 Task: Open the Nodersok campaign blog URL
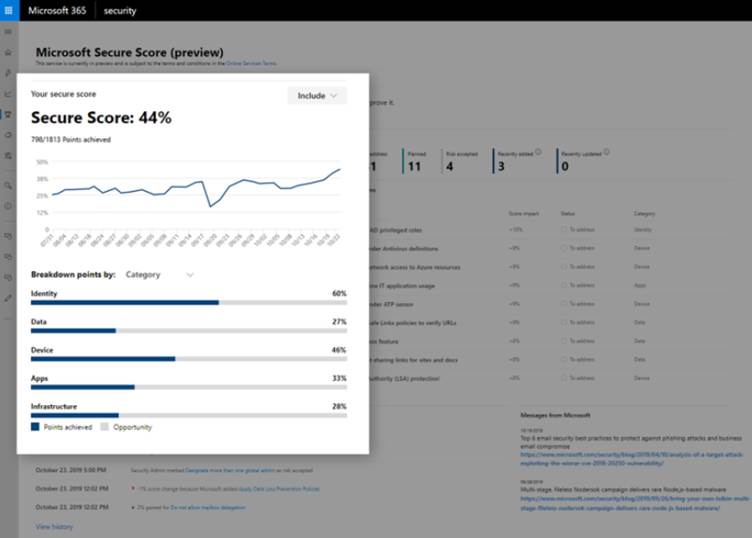click(x=634, y=503)
